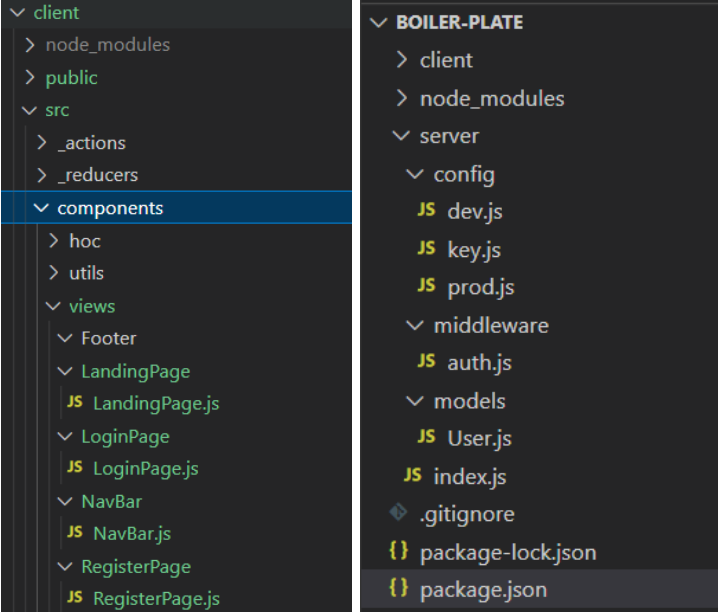Expand the _reducers folder chevron

[x=41, y=175]
